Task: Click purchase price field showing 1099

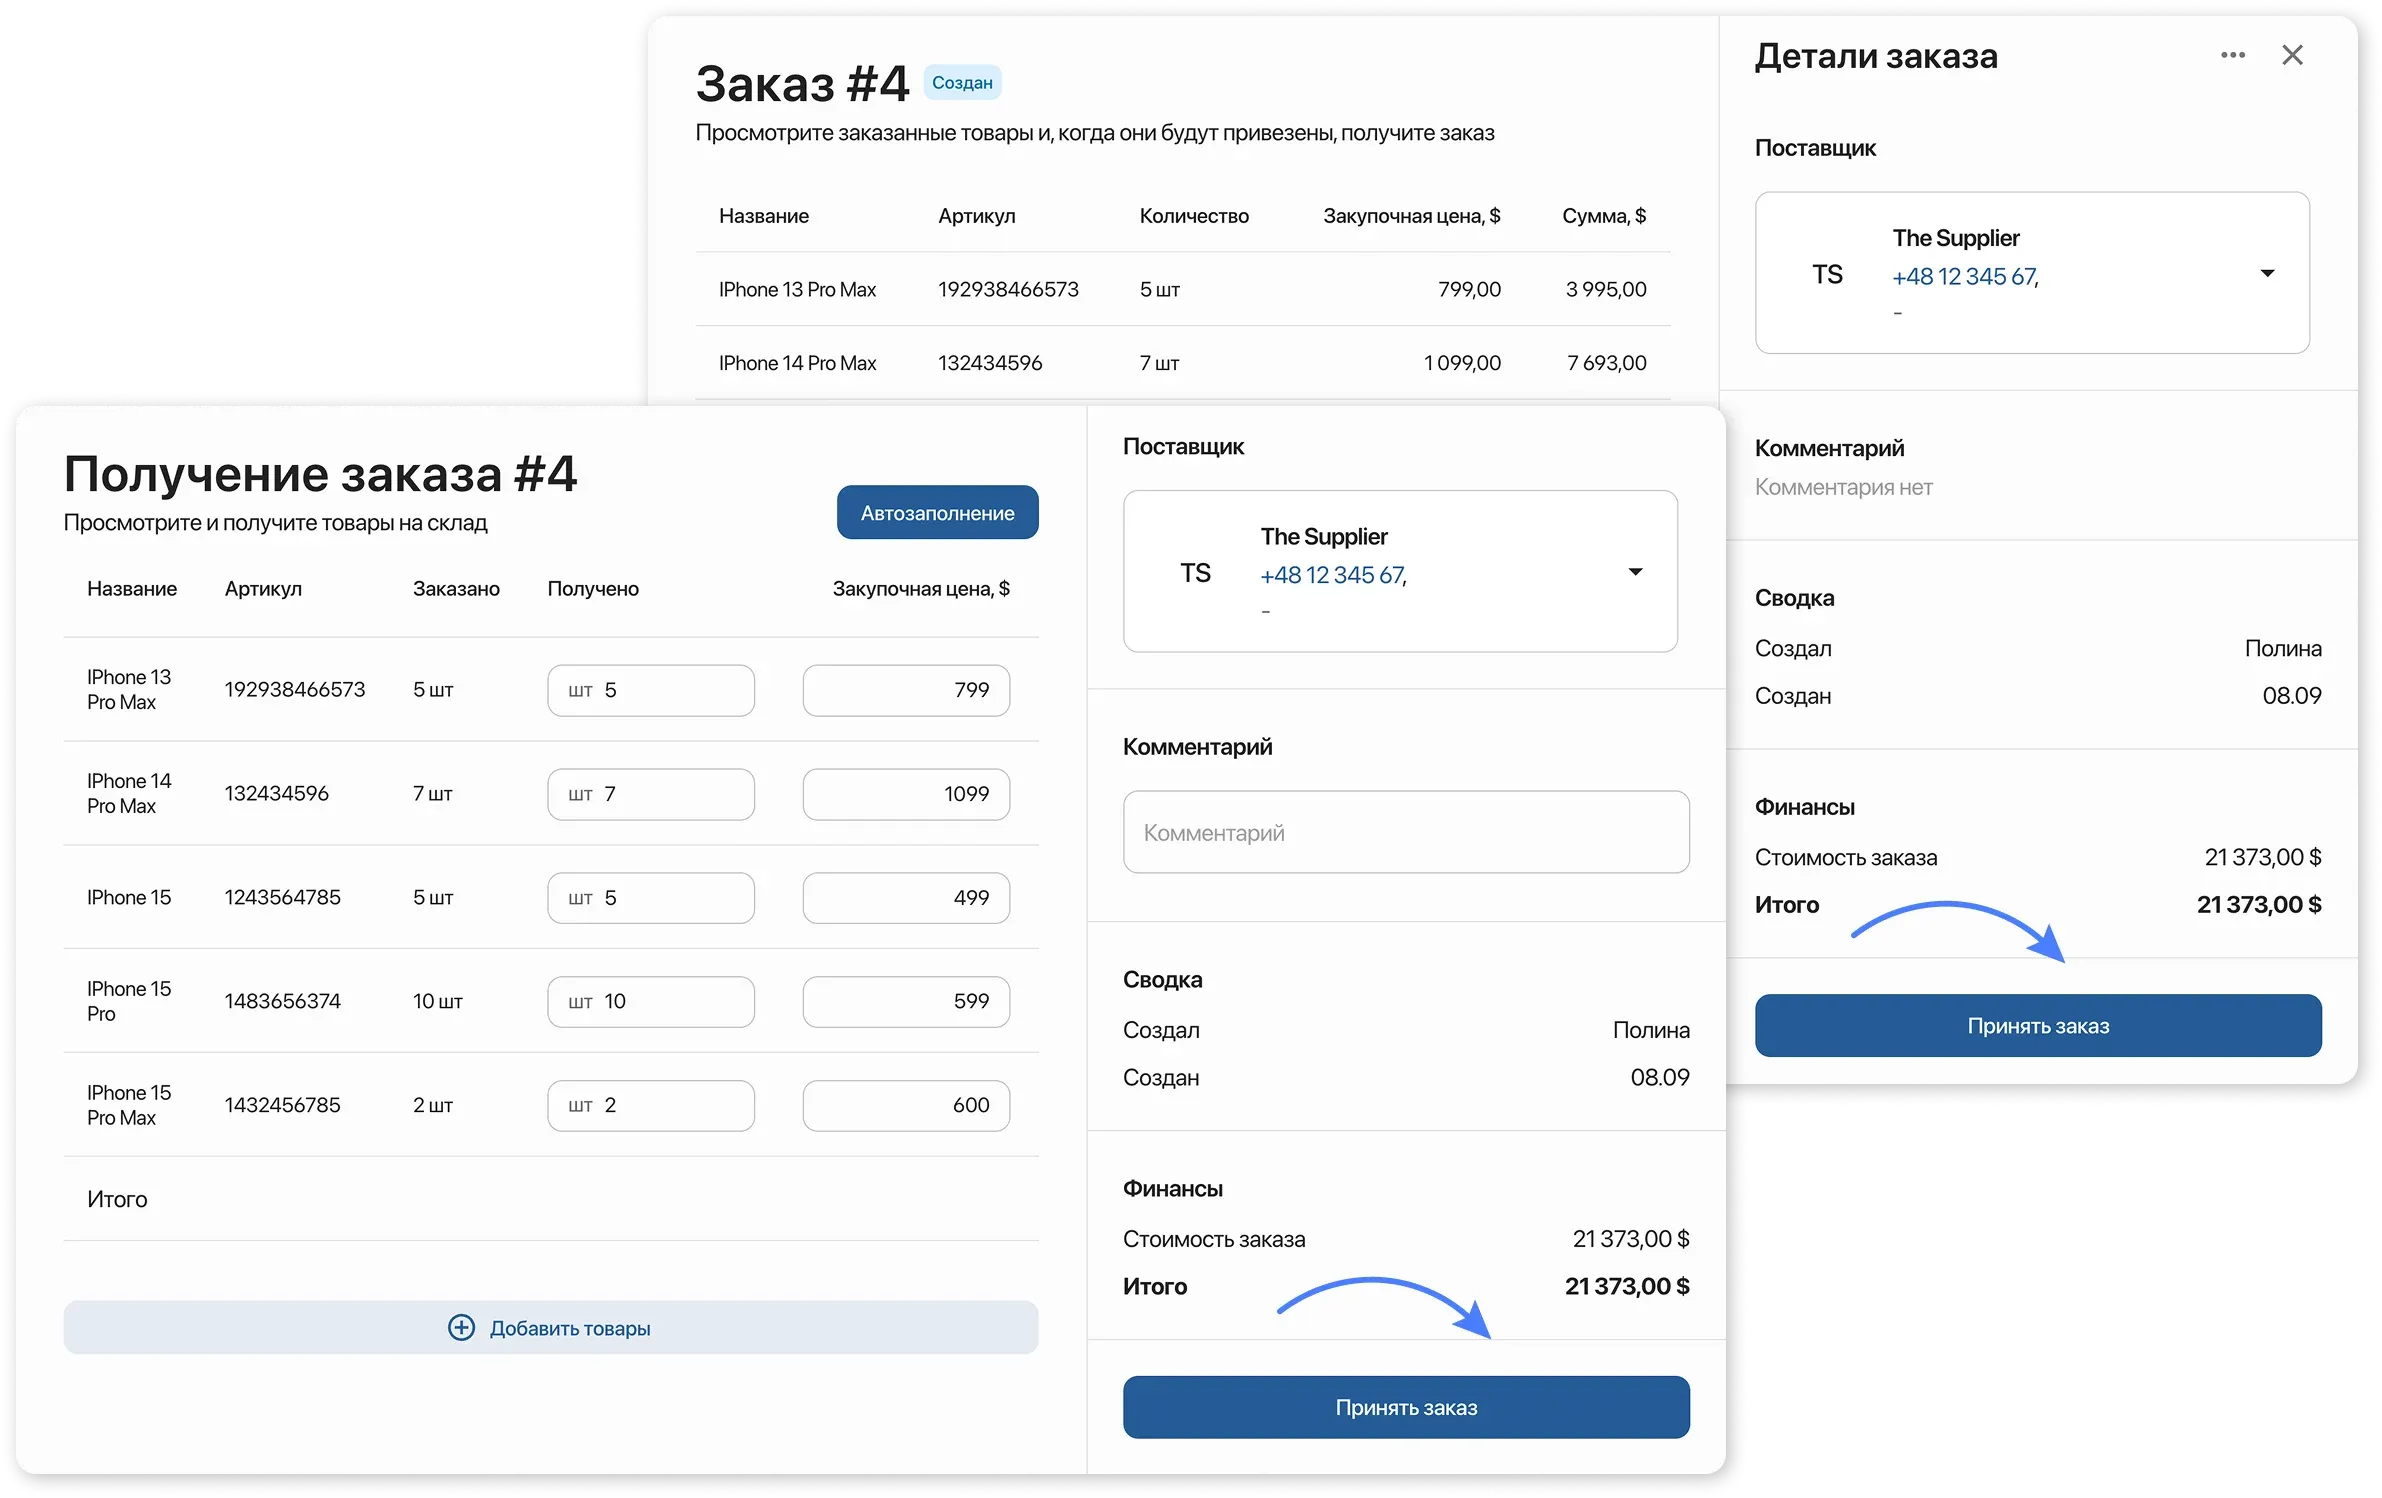Action: point(906,794)
